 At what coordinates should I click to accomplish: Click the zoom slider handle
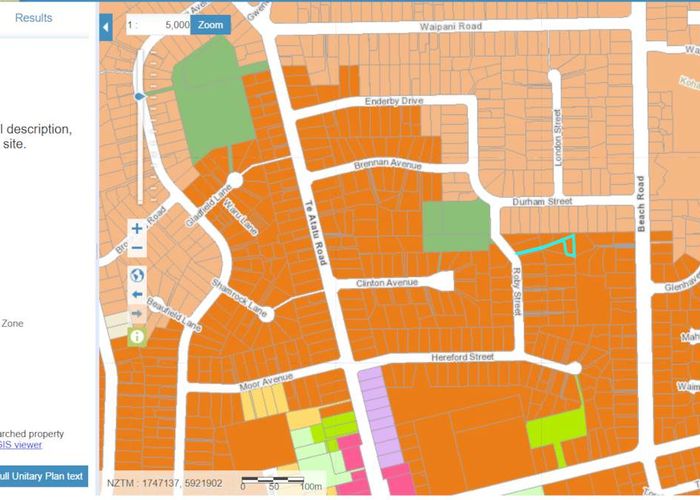[x=138, y=95]
